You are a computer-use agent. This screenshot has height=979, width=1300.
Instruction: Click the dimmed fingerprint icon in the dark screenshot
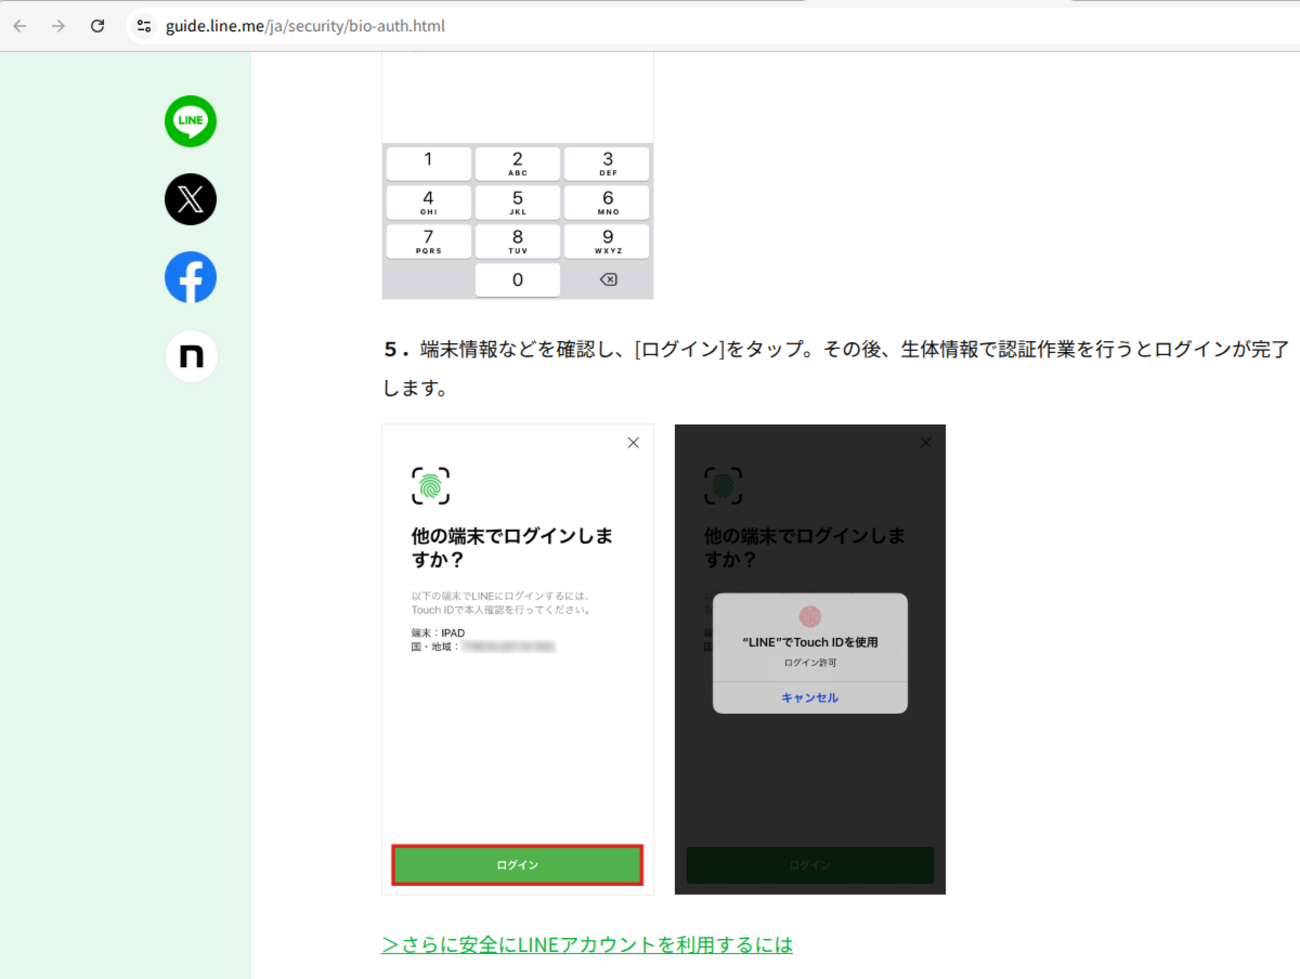point(723,486)
